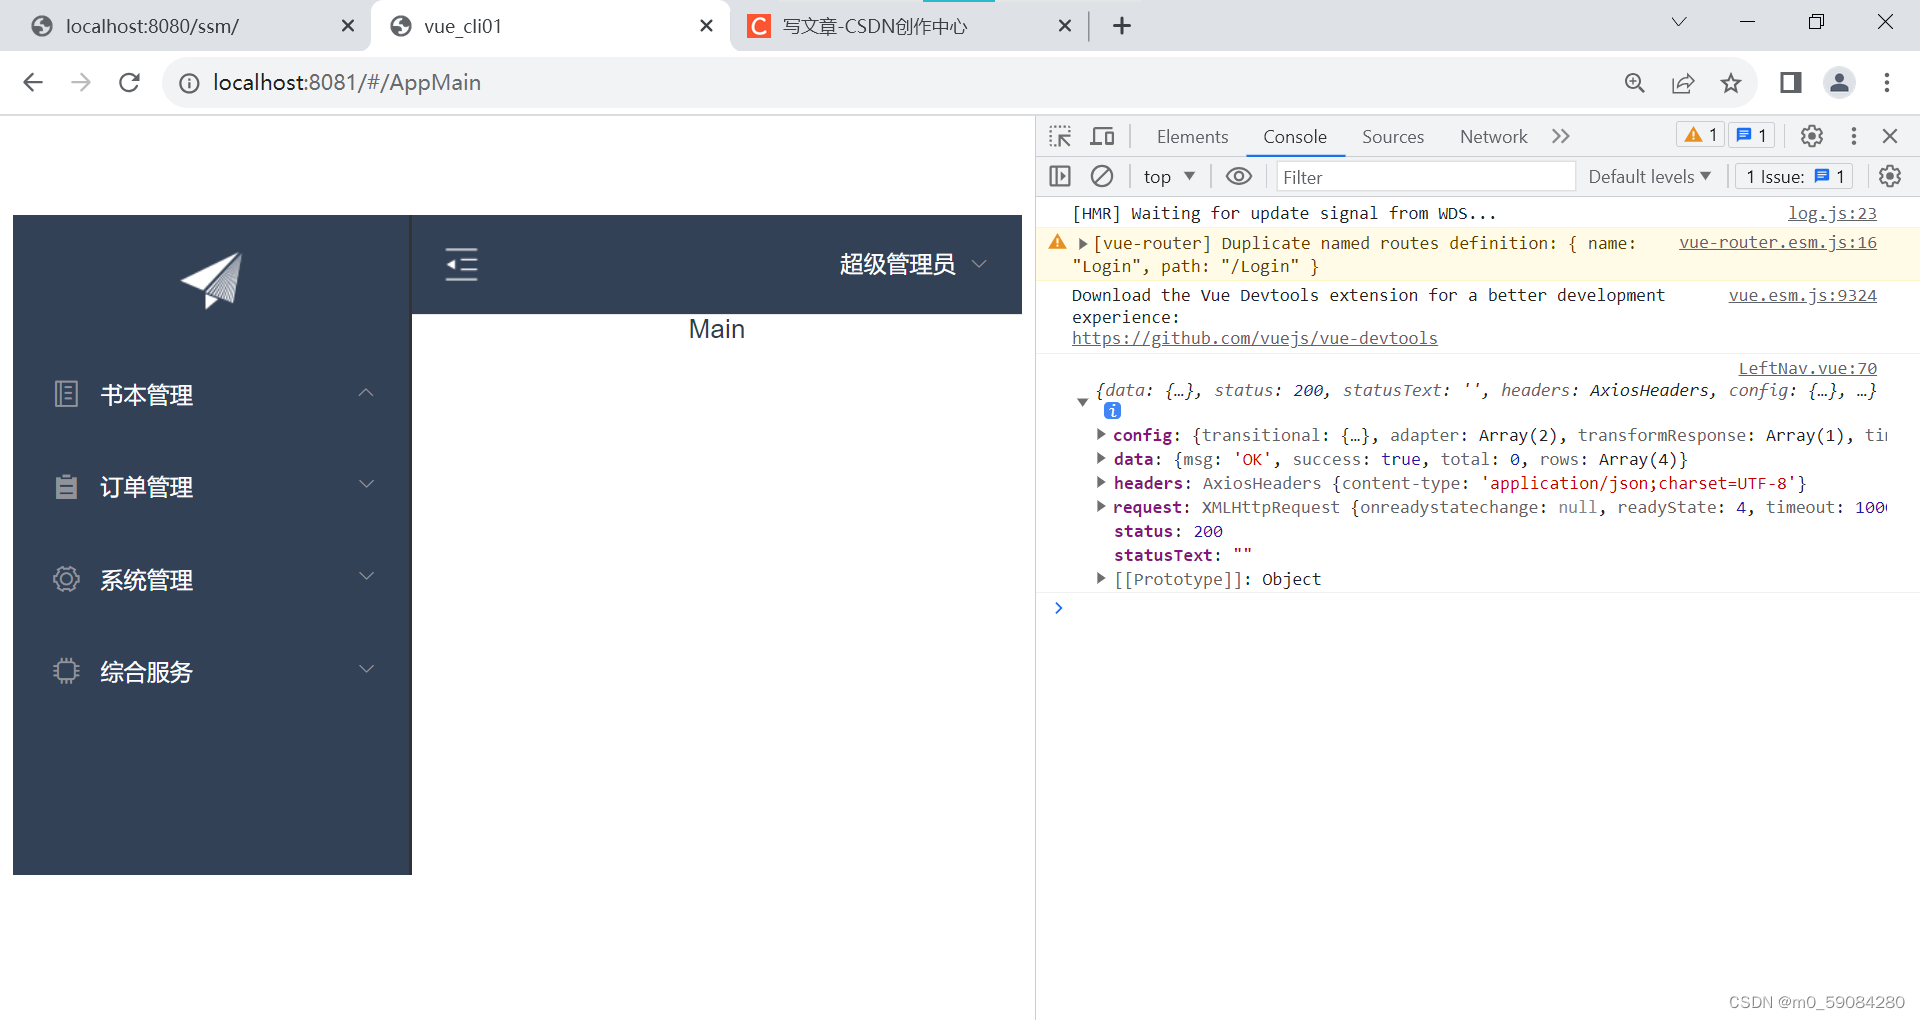Clear the console messages
The image size is (1920, 1020).
[x=1102, y=176]
